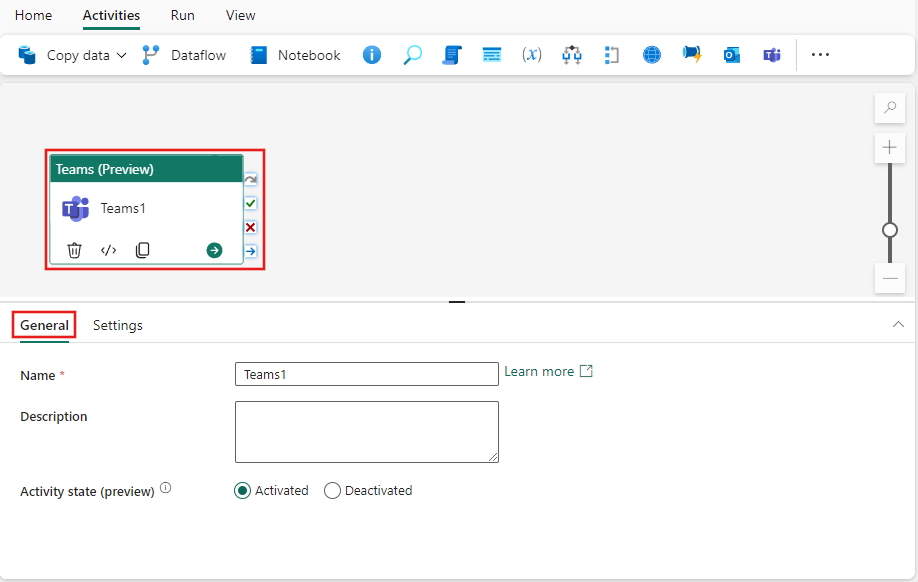Screen dimensions: 918x582
Task: Add the If condition branching activity
Action: tap(571, 55)
